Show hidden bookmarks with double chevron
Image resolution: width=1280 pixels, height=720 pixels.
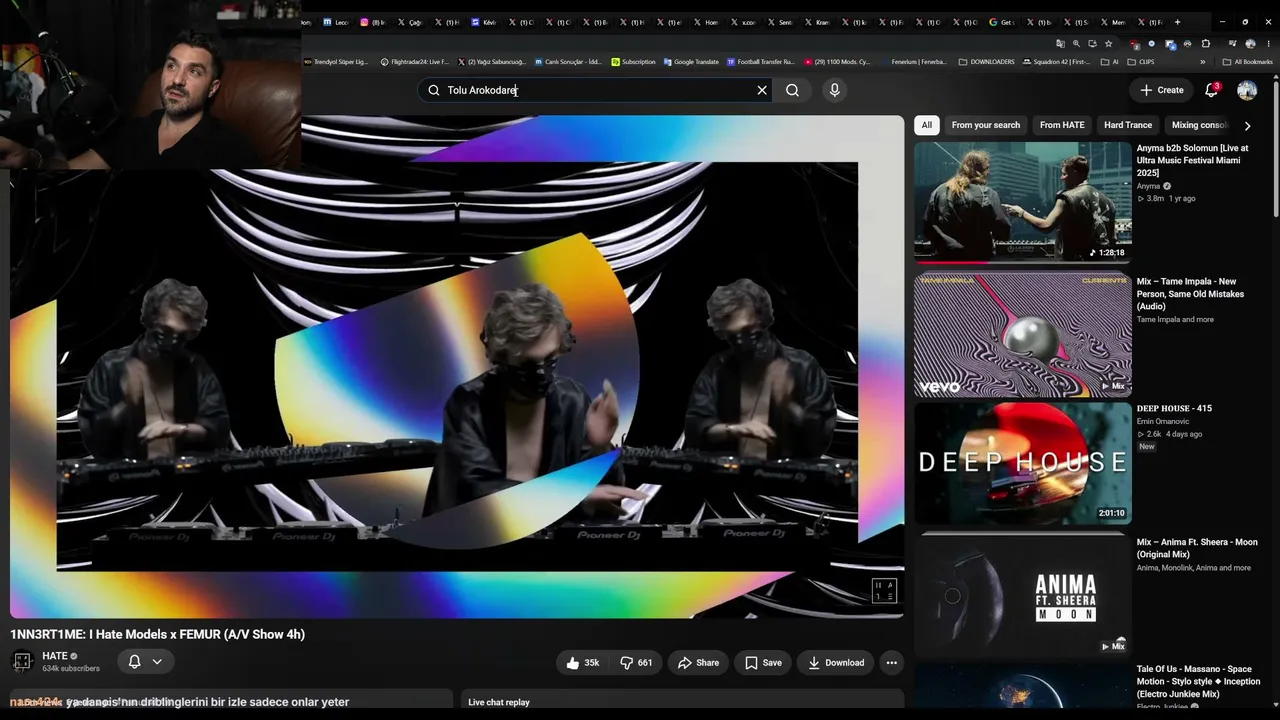1203,62
